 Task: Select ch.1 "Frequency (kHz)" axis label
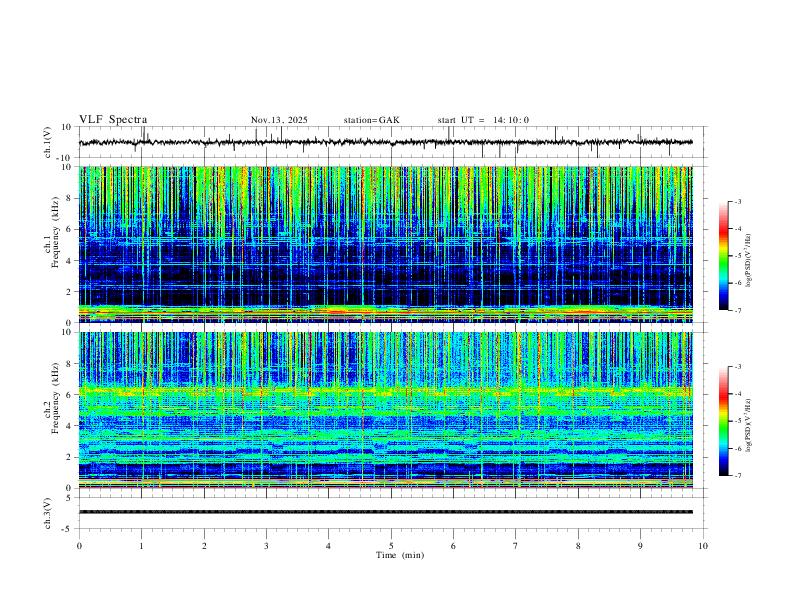(55, 232)
